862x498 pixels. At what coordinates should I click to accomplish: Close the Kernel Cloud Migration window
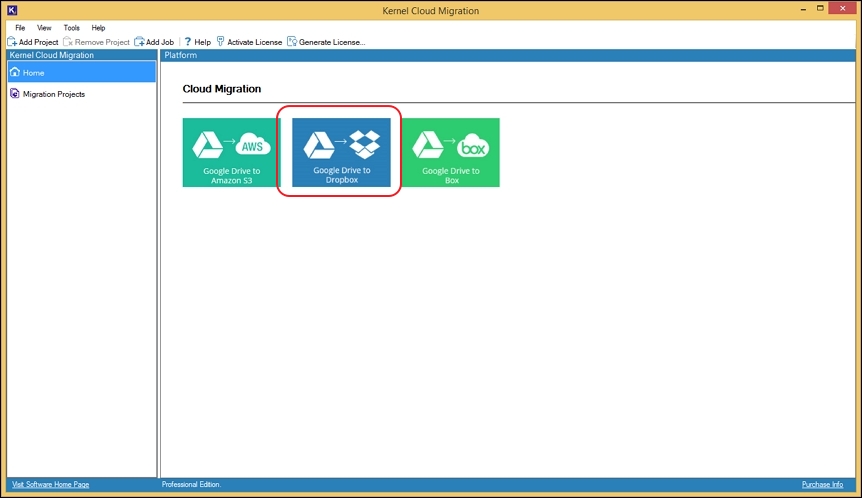click(843, 8)
